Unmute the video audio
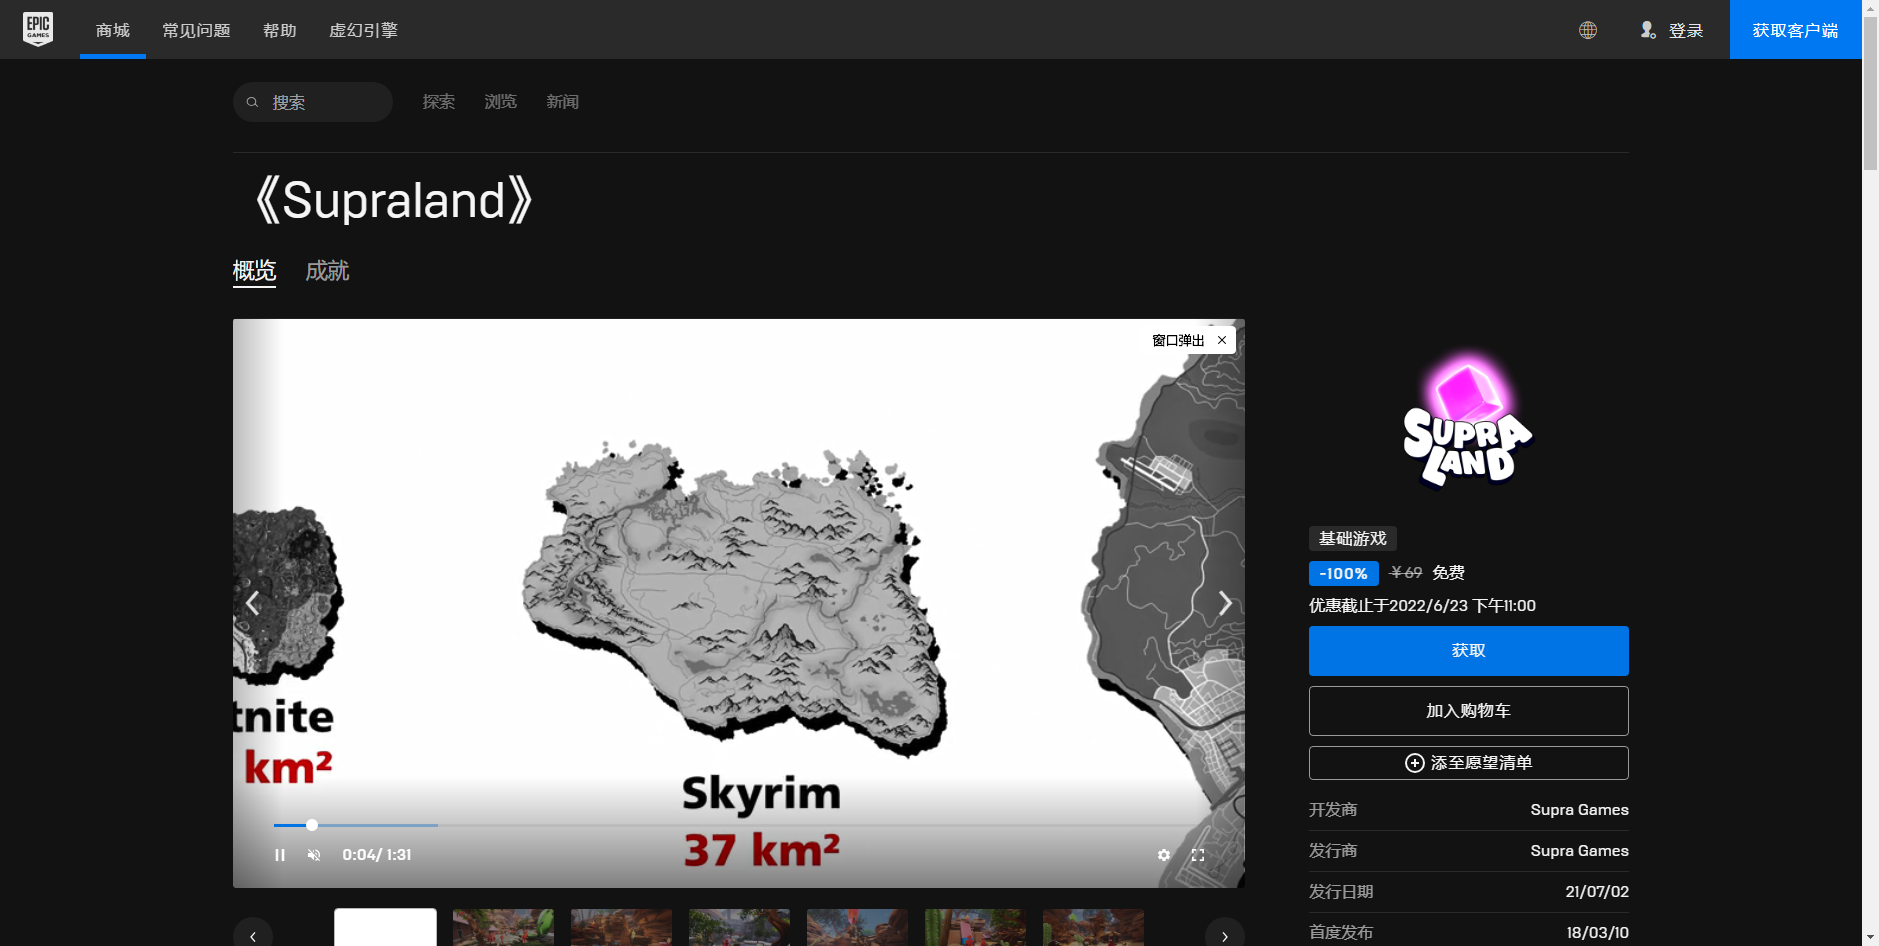Screen dimensions: 1879x946 tap(314, 855)
